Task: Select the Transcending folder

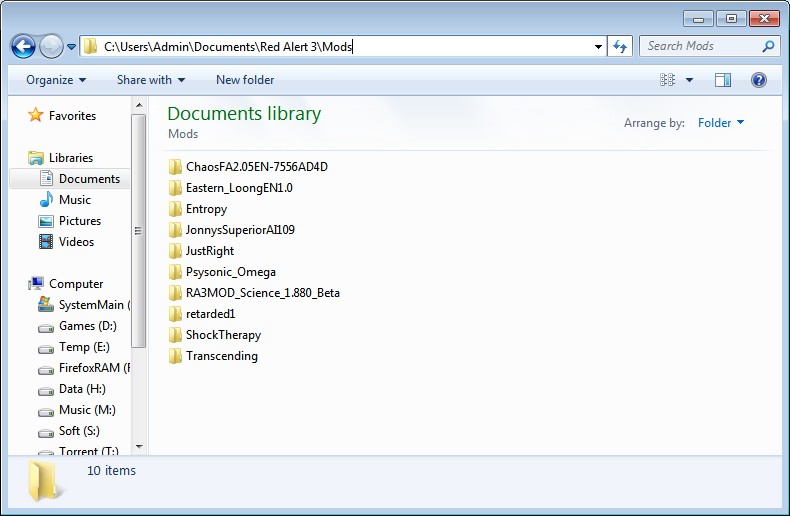Action: 221,356
